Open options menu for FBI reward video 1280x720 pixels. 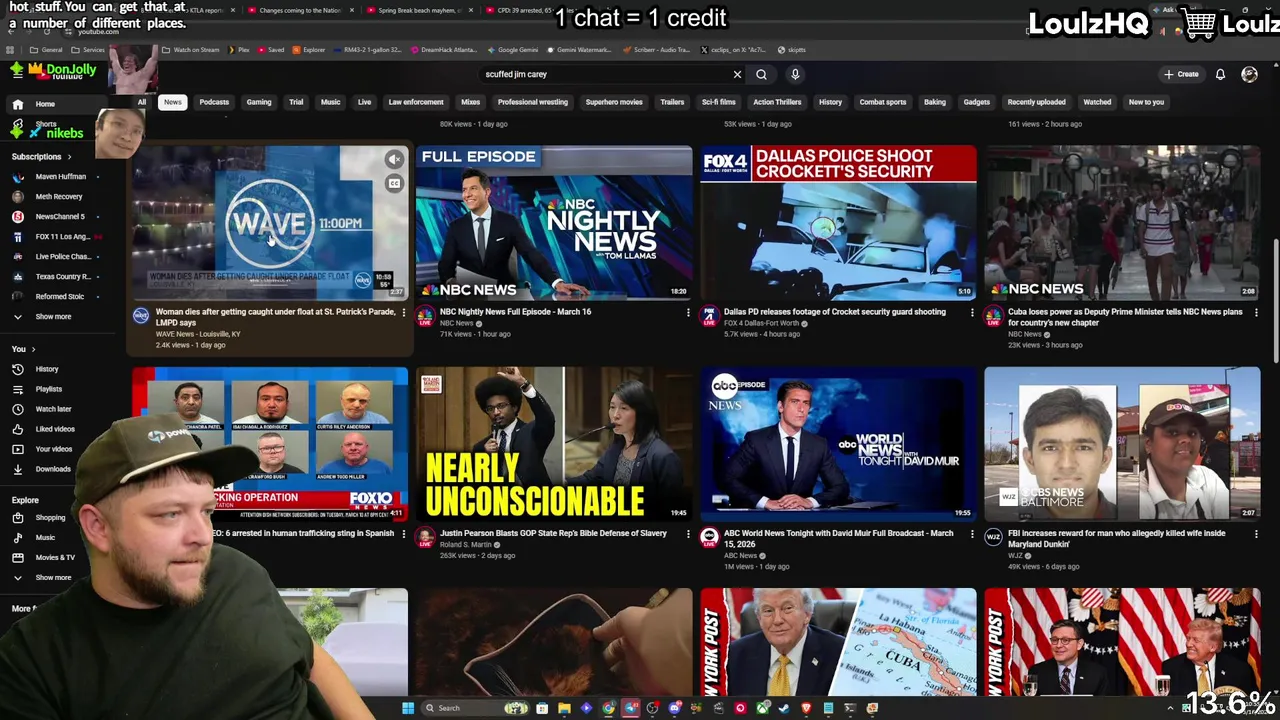pyautogui.click(x=1256, y=534)
